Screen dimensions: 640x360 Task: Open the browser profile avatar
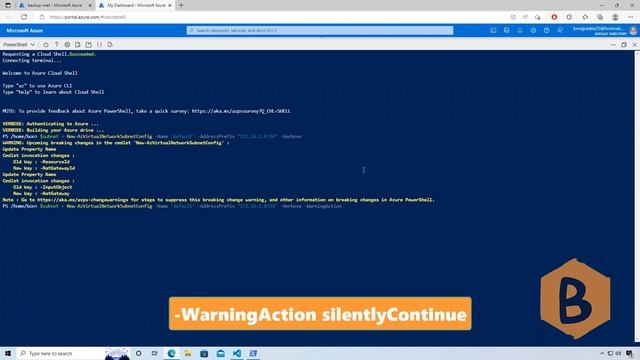(615, 17)
